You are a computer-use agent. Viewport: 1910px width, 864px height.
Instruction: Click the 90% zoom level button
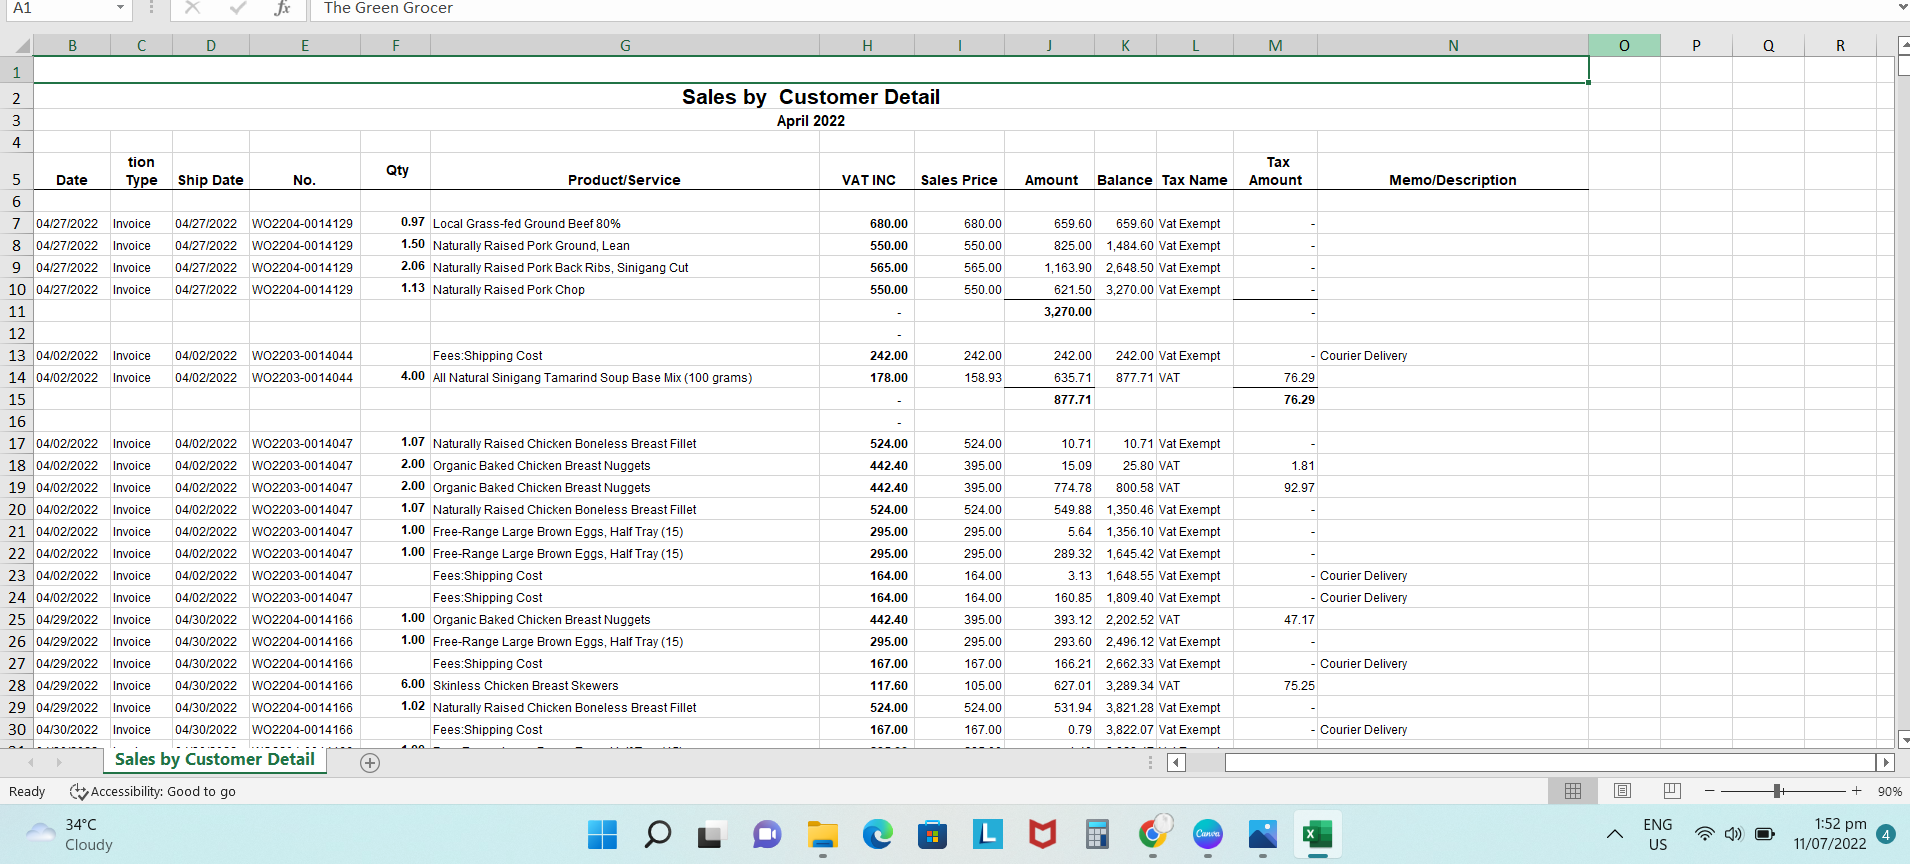(1889, 791)
